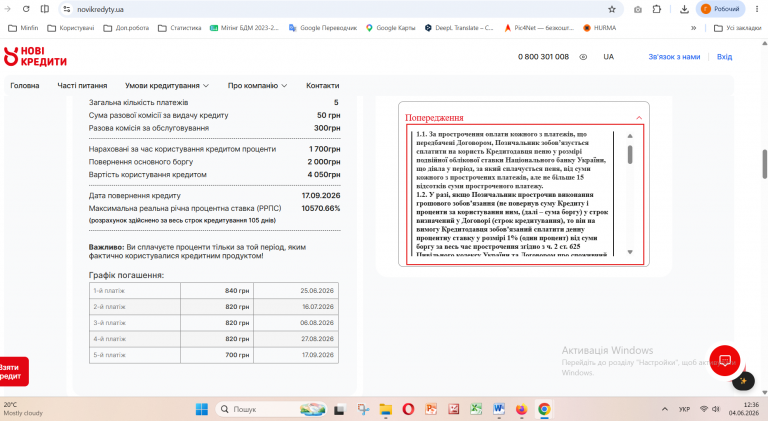
Task: Open File Explorer from the taskbar
Action: pyautogui.click(x=385, y=409)
